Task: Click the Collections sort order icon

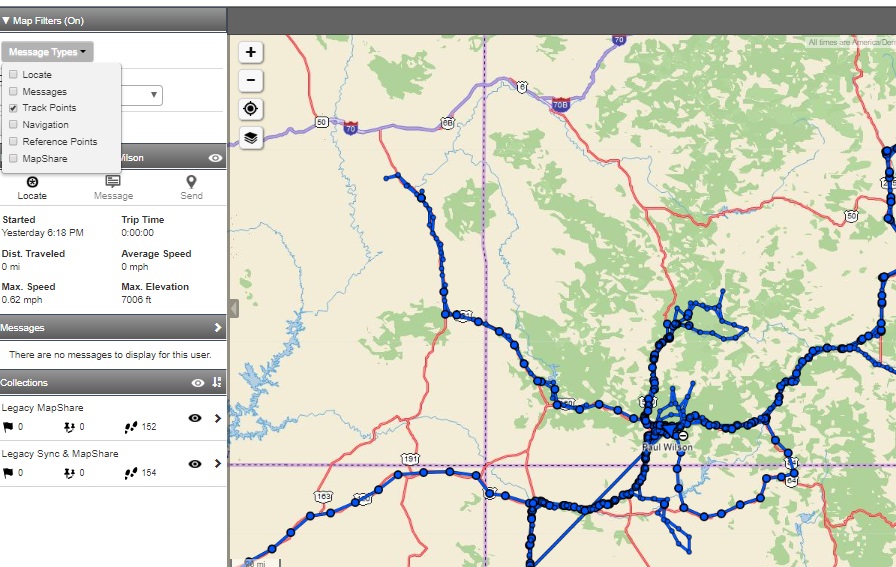Action: (217, 383)
